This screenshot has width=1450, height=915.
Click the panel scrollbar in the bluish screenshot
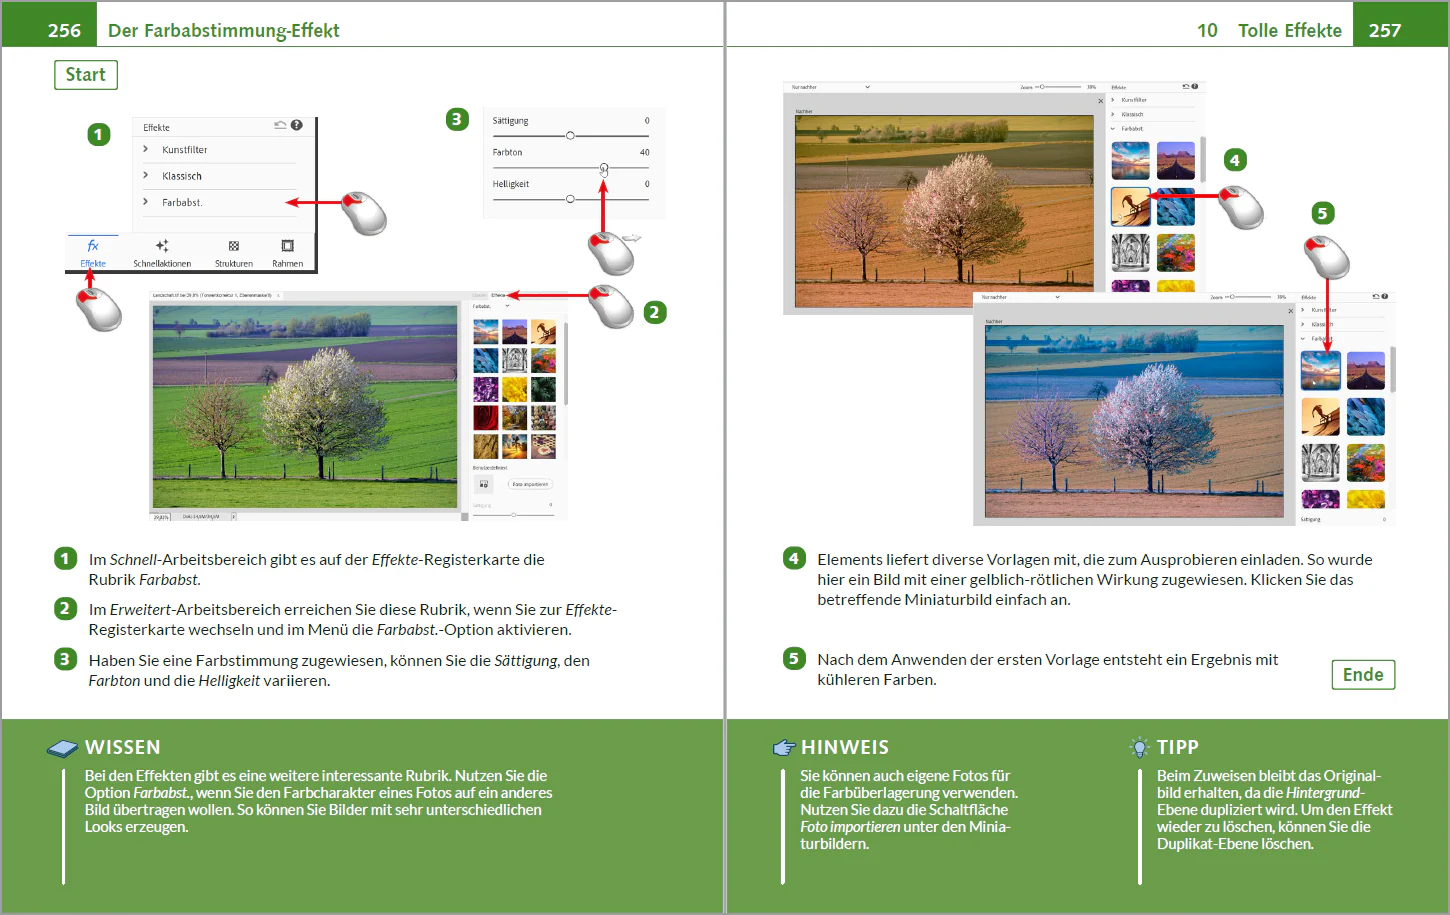(x=1391, y=370)
